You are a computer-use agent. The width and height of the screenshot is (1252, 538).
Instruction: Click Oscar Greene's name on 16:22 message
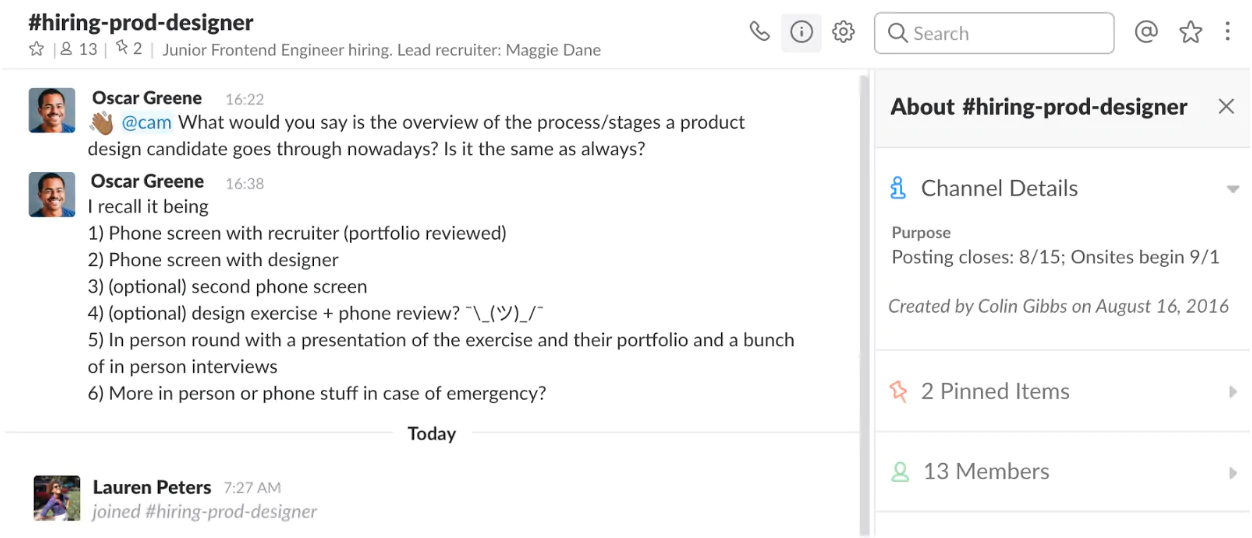pos(147,98)
